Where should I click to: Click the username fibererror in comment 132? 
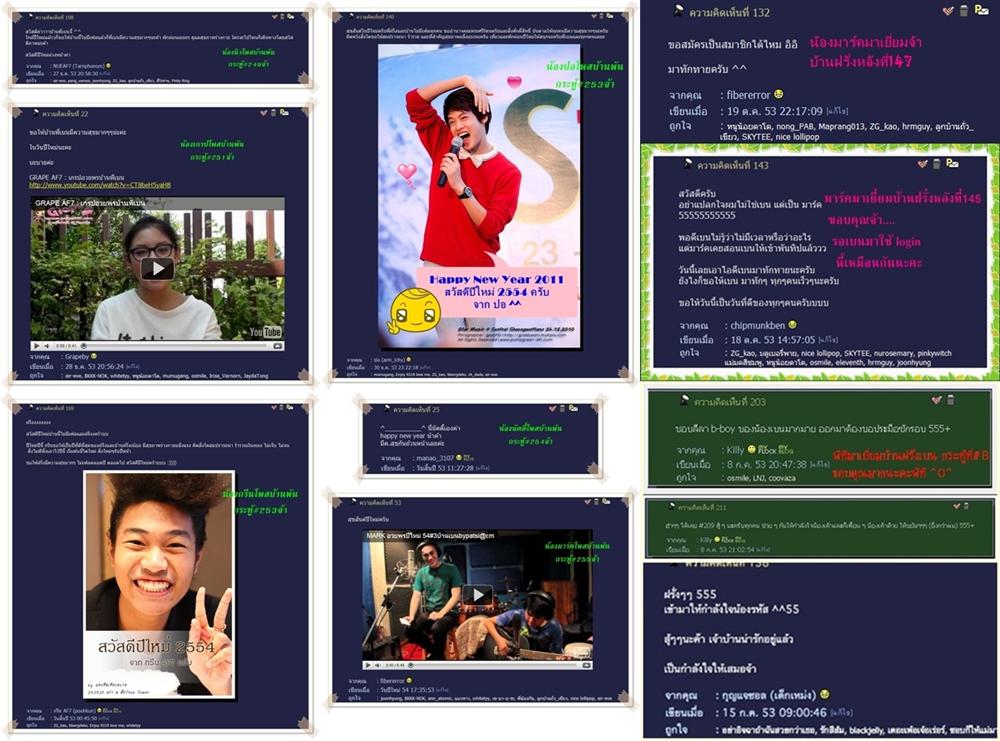pyautogui.click(x=748, y=95)
